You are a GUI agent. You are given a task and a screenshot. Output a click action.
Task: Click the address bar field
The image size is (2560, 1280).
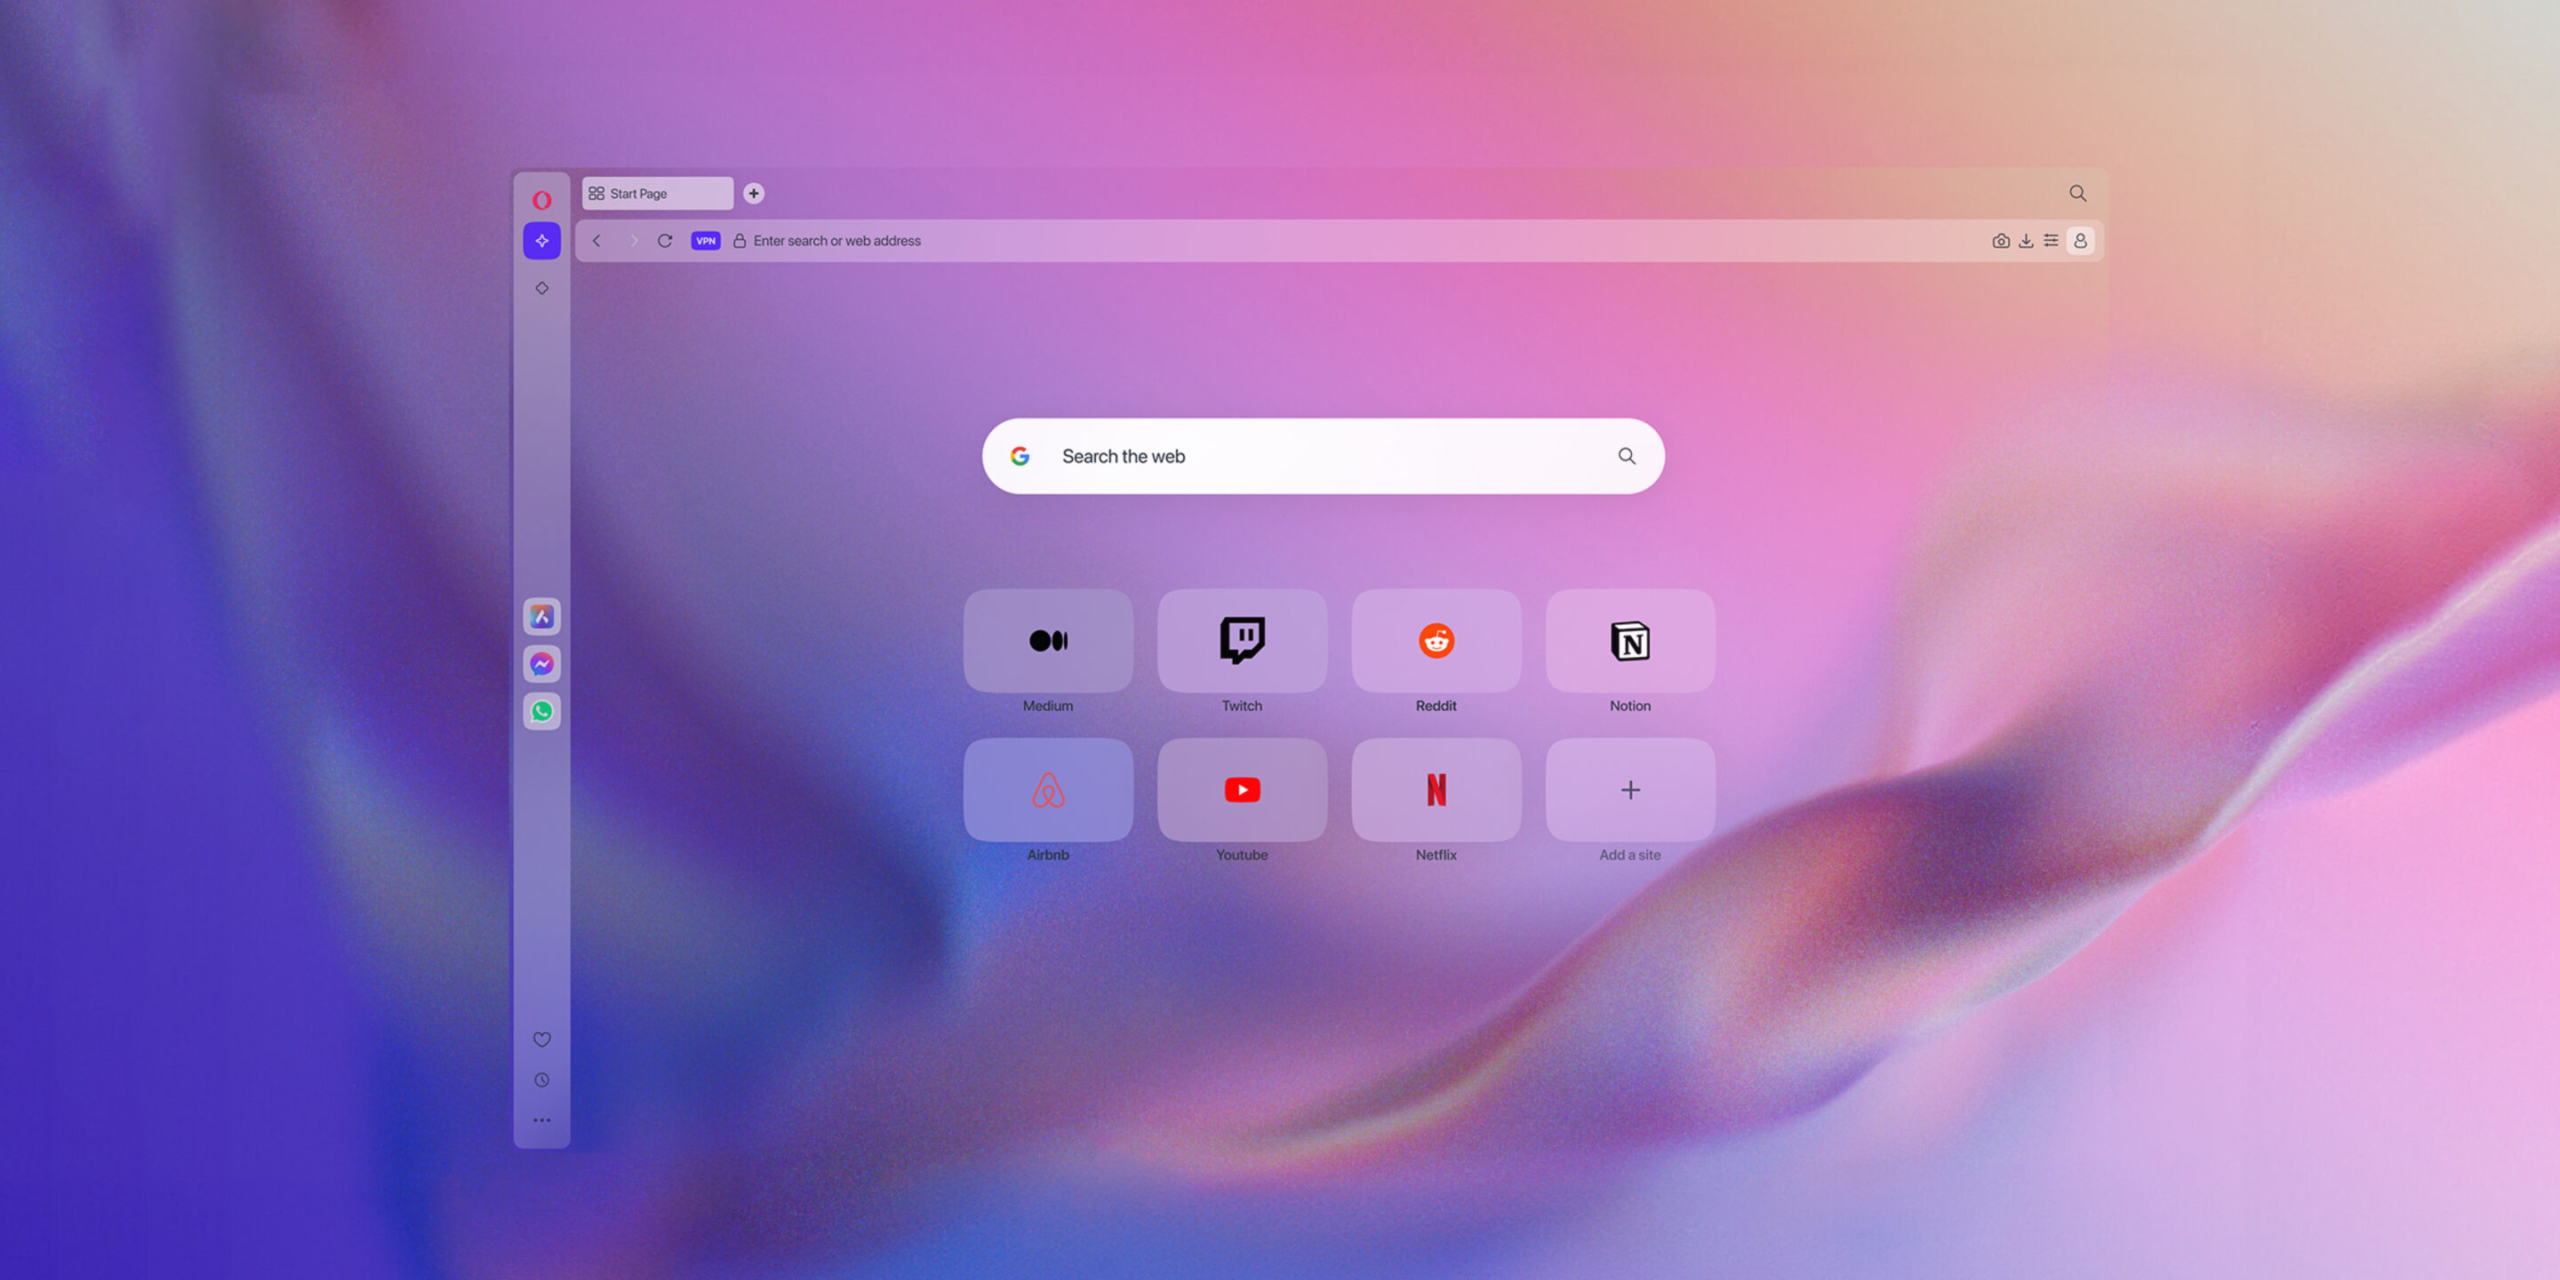tap(1340, 241)
